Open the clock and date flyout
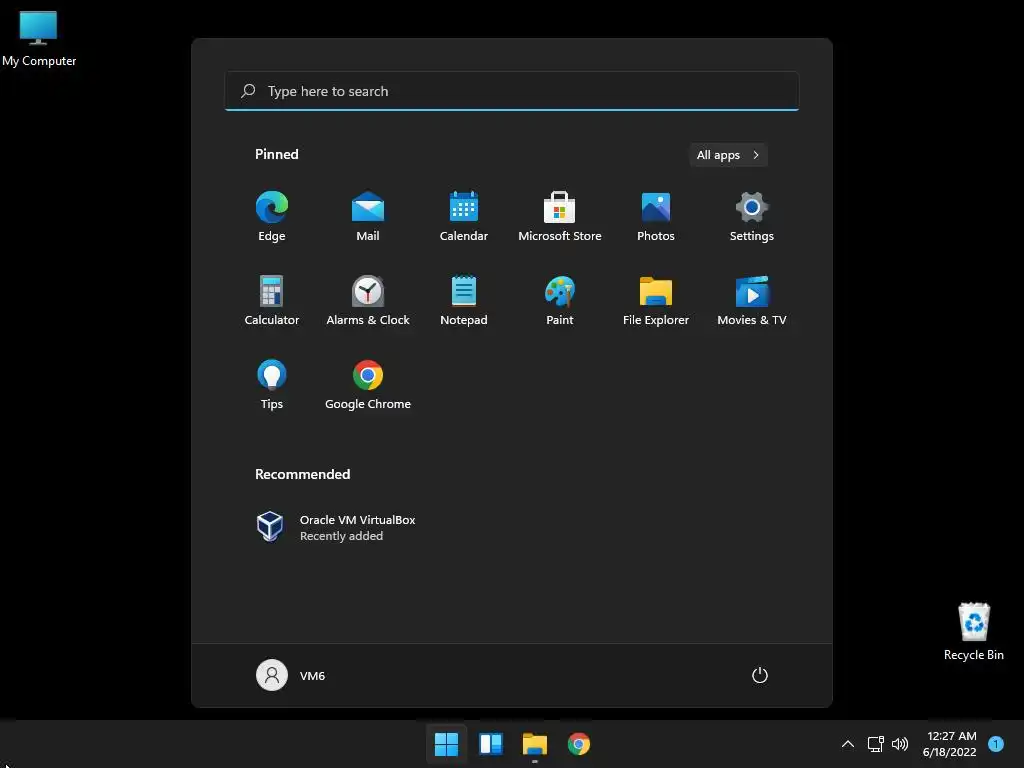The image size is (1024, 768). coord(950,744)
